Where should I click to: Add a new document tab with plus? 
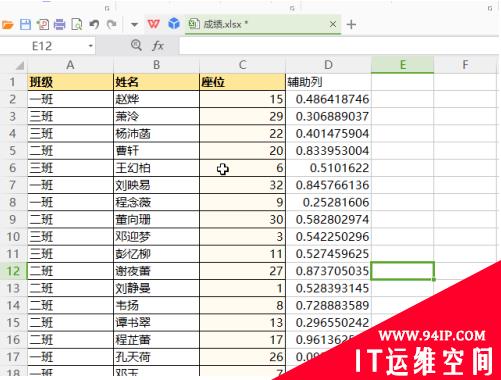351,24
